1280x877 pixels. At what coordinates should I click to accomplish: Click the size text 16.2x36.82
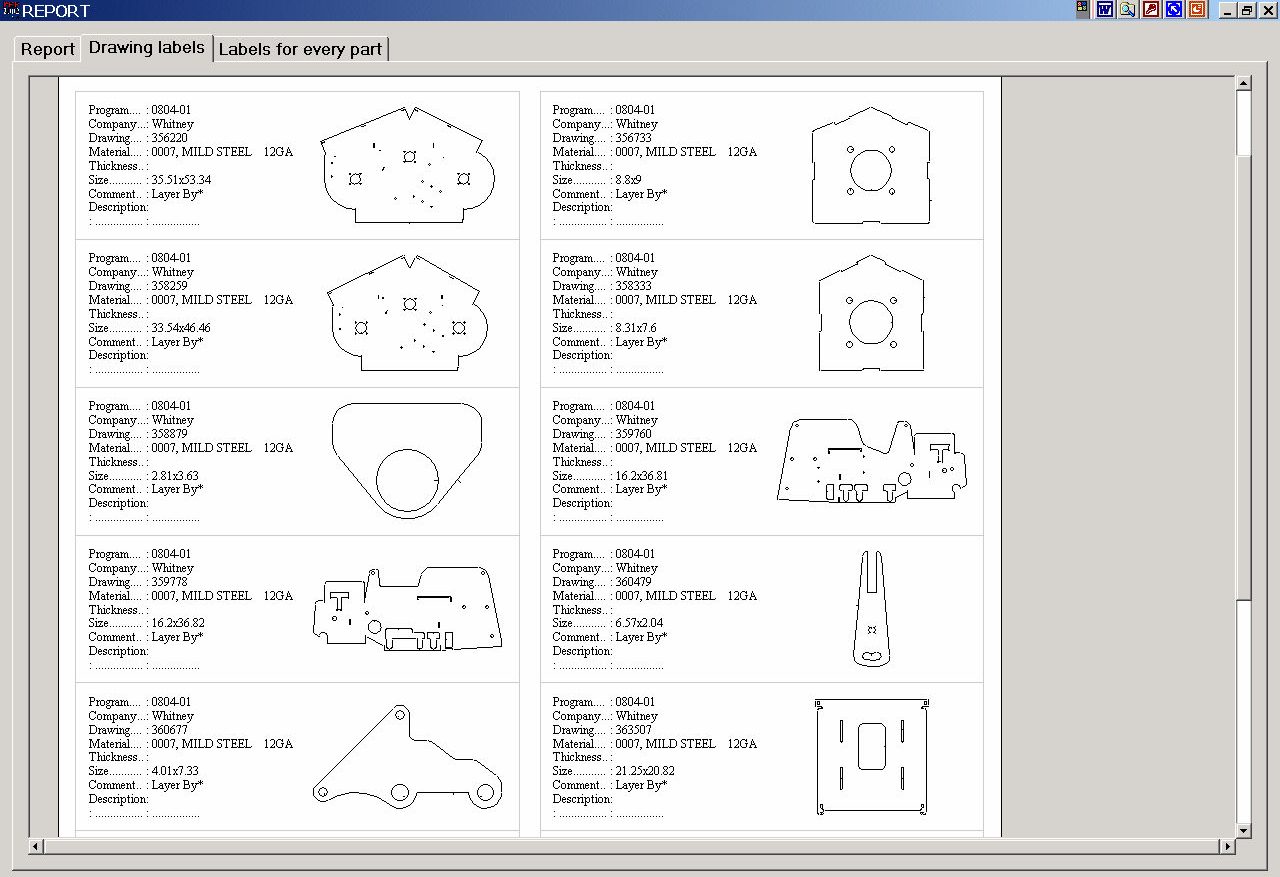178,623
